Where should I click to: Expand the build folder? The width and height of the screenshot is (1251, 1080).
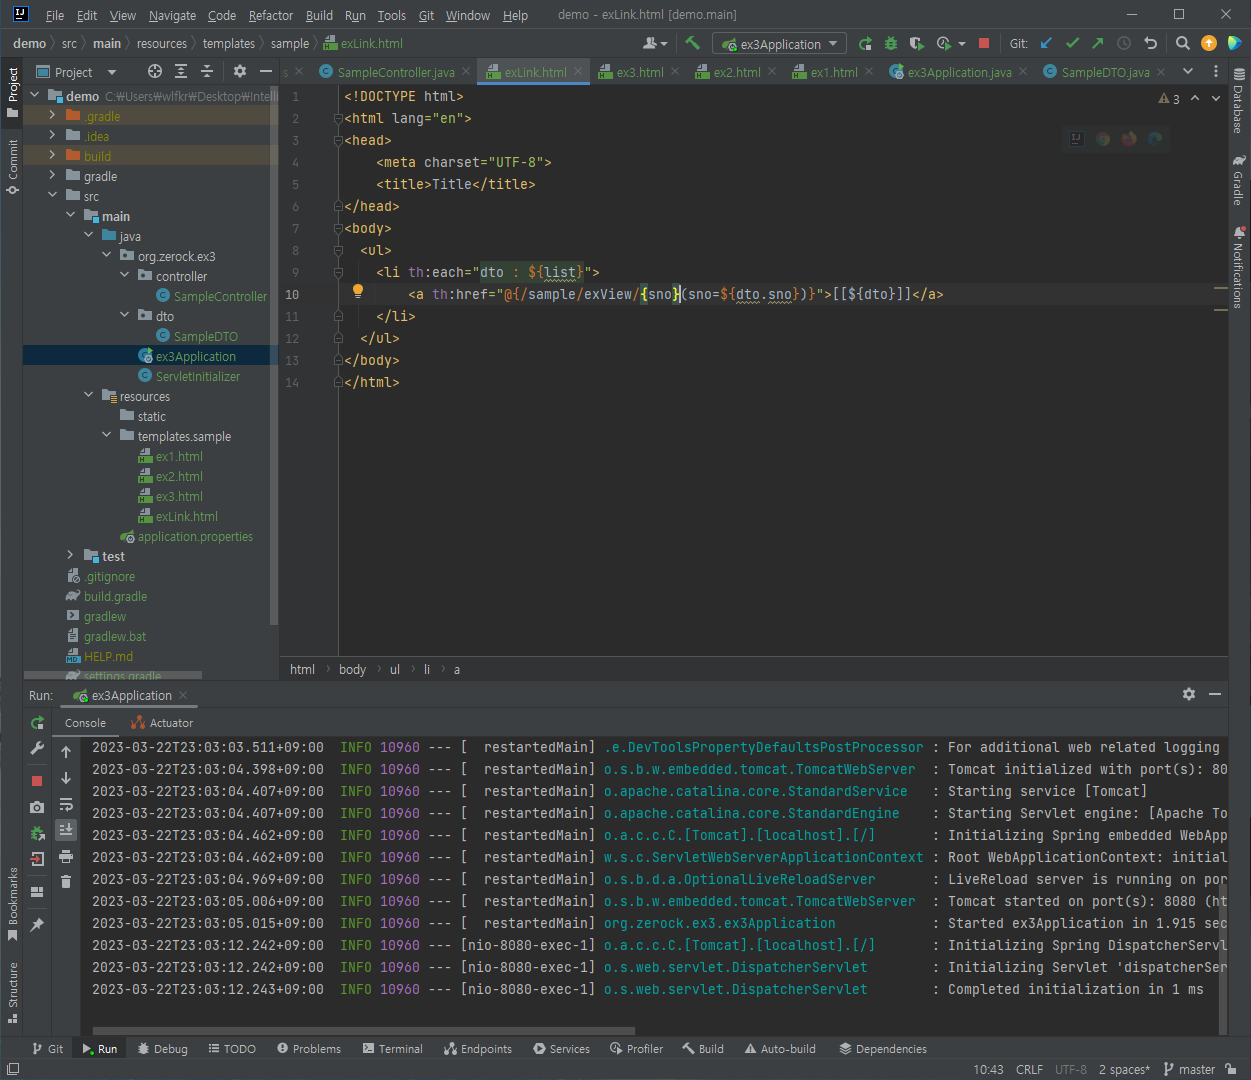(x=53, y=155)
